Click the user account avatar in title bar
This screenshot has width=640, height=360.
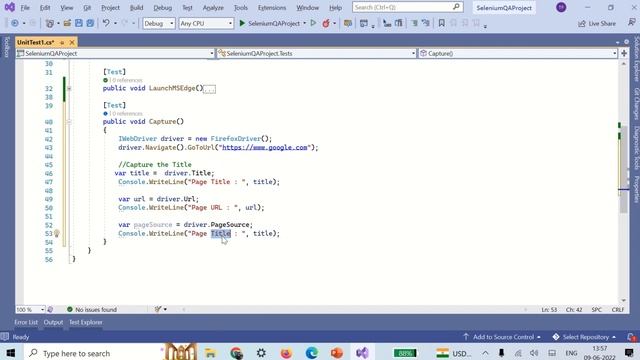coord(561,7)
